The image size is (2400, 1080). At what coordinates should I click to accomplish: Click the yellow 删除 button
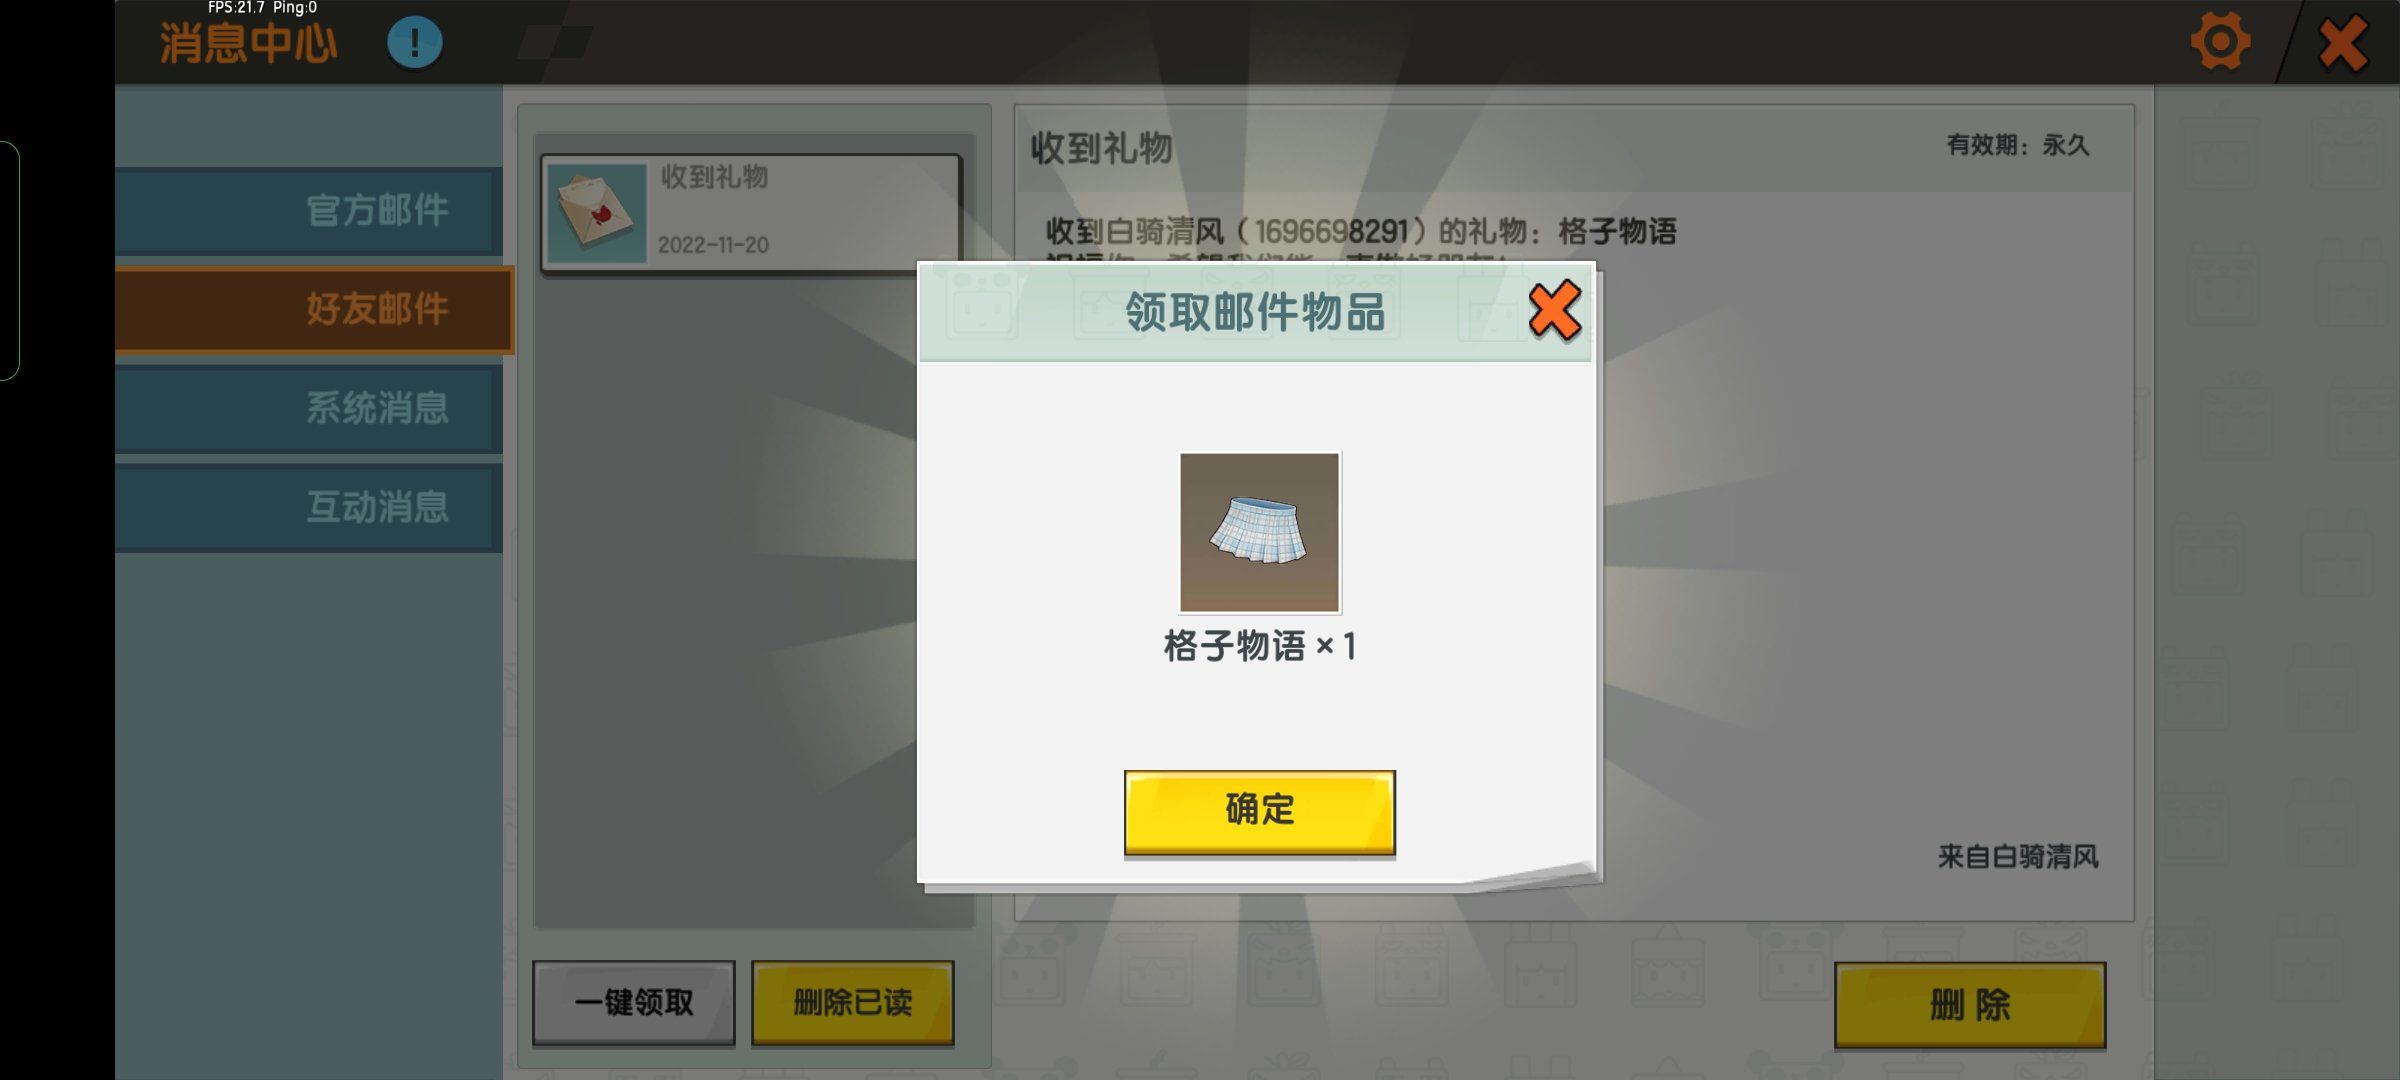1970,1004
